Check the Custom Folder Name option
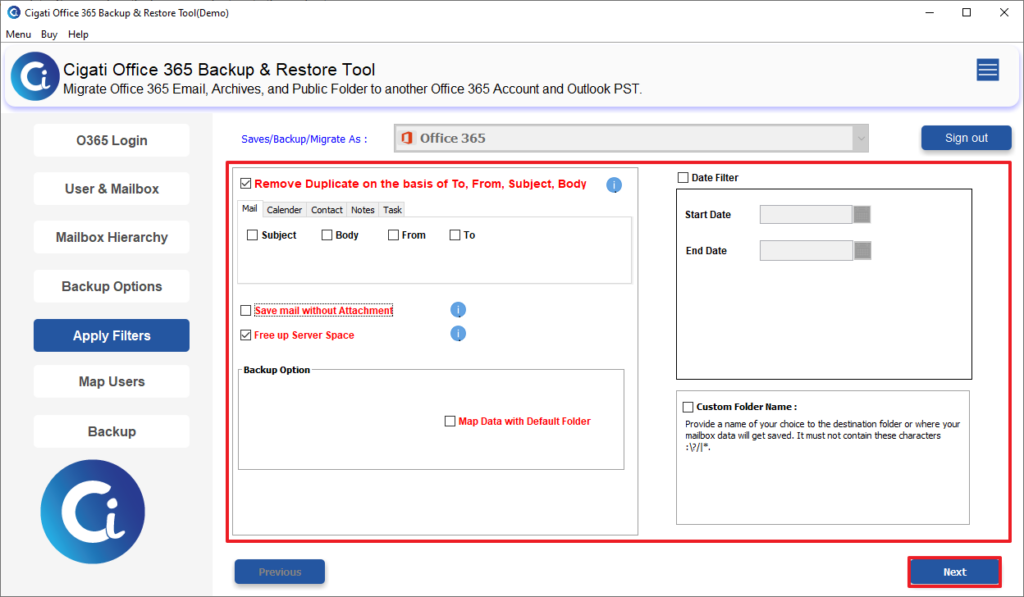1024x597 pixels. [x=688, y=407]
